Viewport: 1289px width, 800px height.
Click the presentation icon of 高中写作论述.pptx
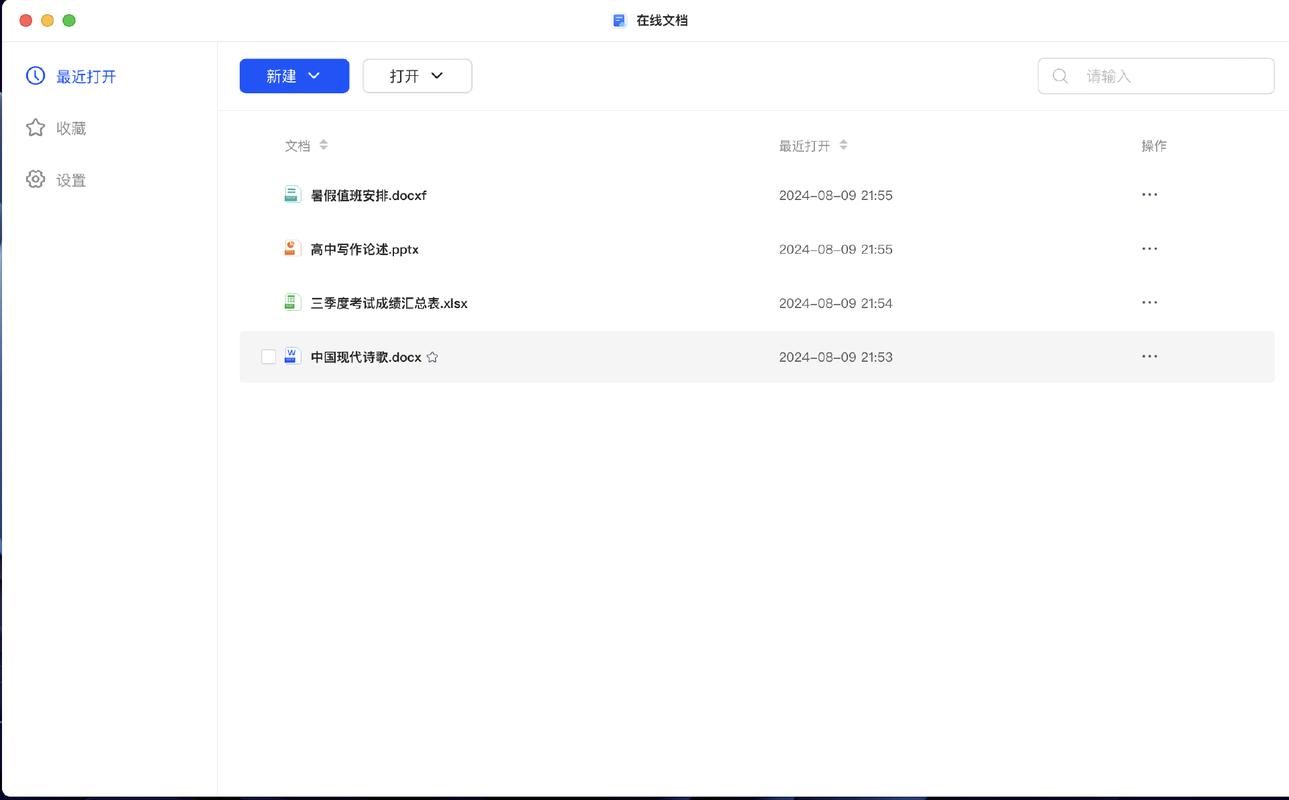coord(292,248)
